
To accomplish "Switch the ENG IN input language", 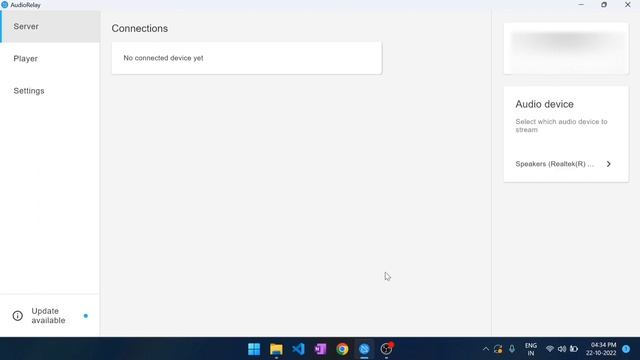I will pos(531,349).
